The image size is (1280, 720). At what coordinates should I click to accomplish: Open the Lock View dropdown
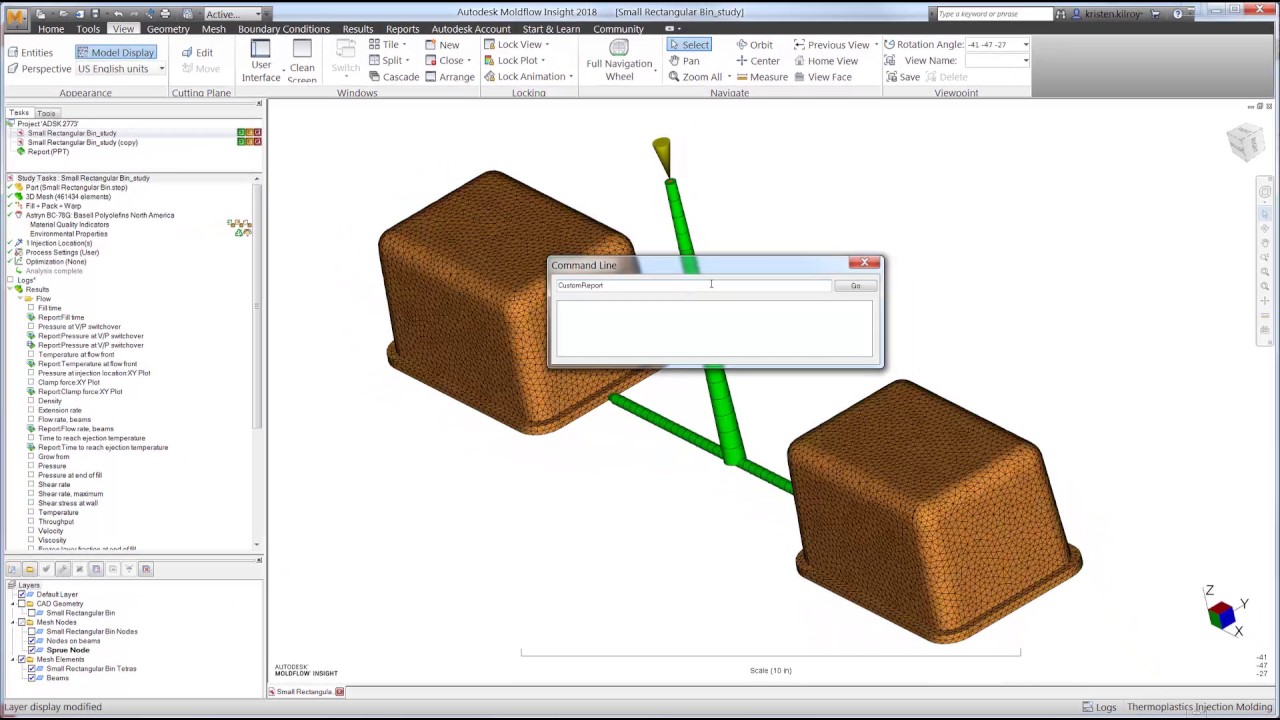517,45
